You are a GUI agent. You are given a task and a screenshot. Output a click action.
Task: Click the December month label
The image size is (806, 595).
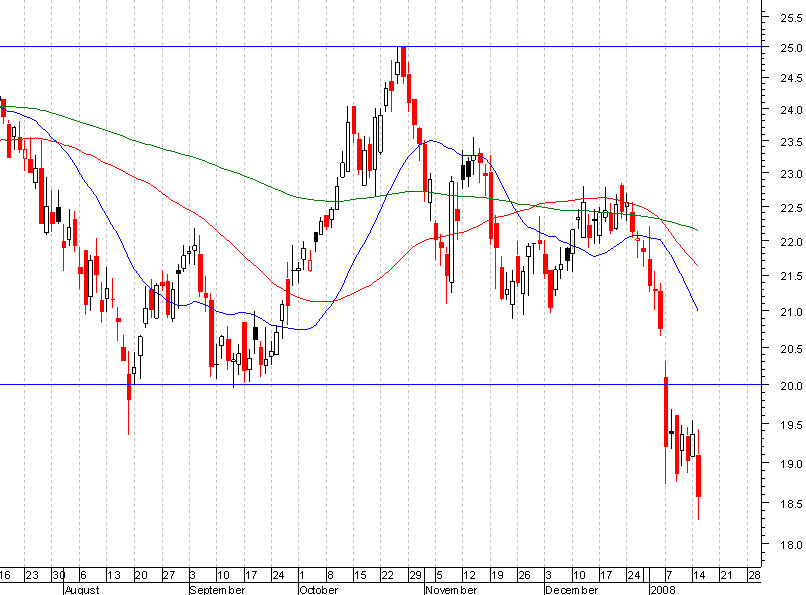[572, 589]
